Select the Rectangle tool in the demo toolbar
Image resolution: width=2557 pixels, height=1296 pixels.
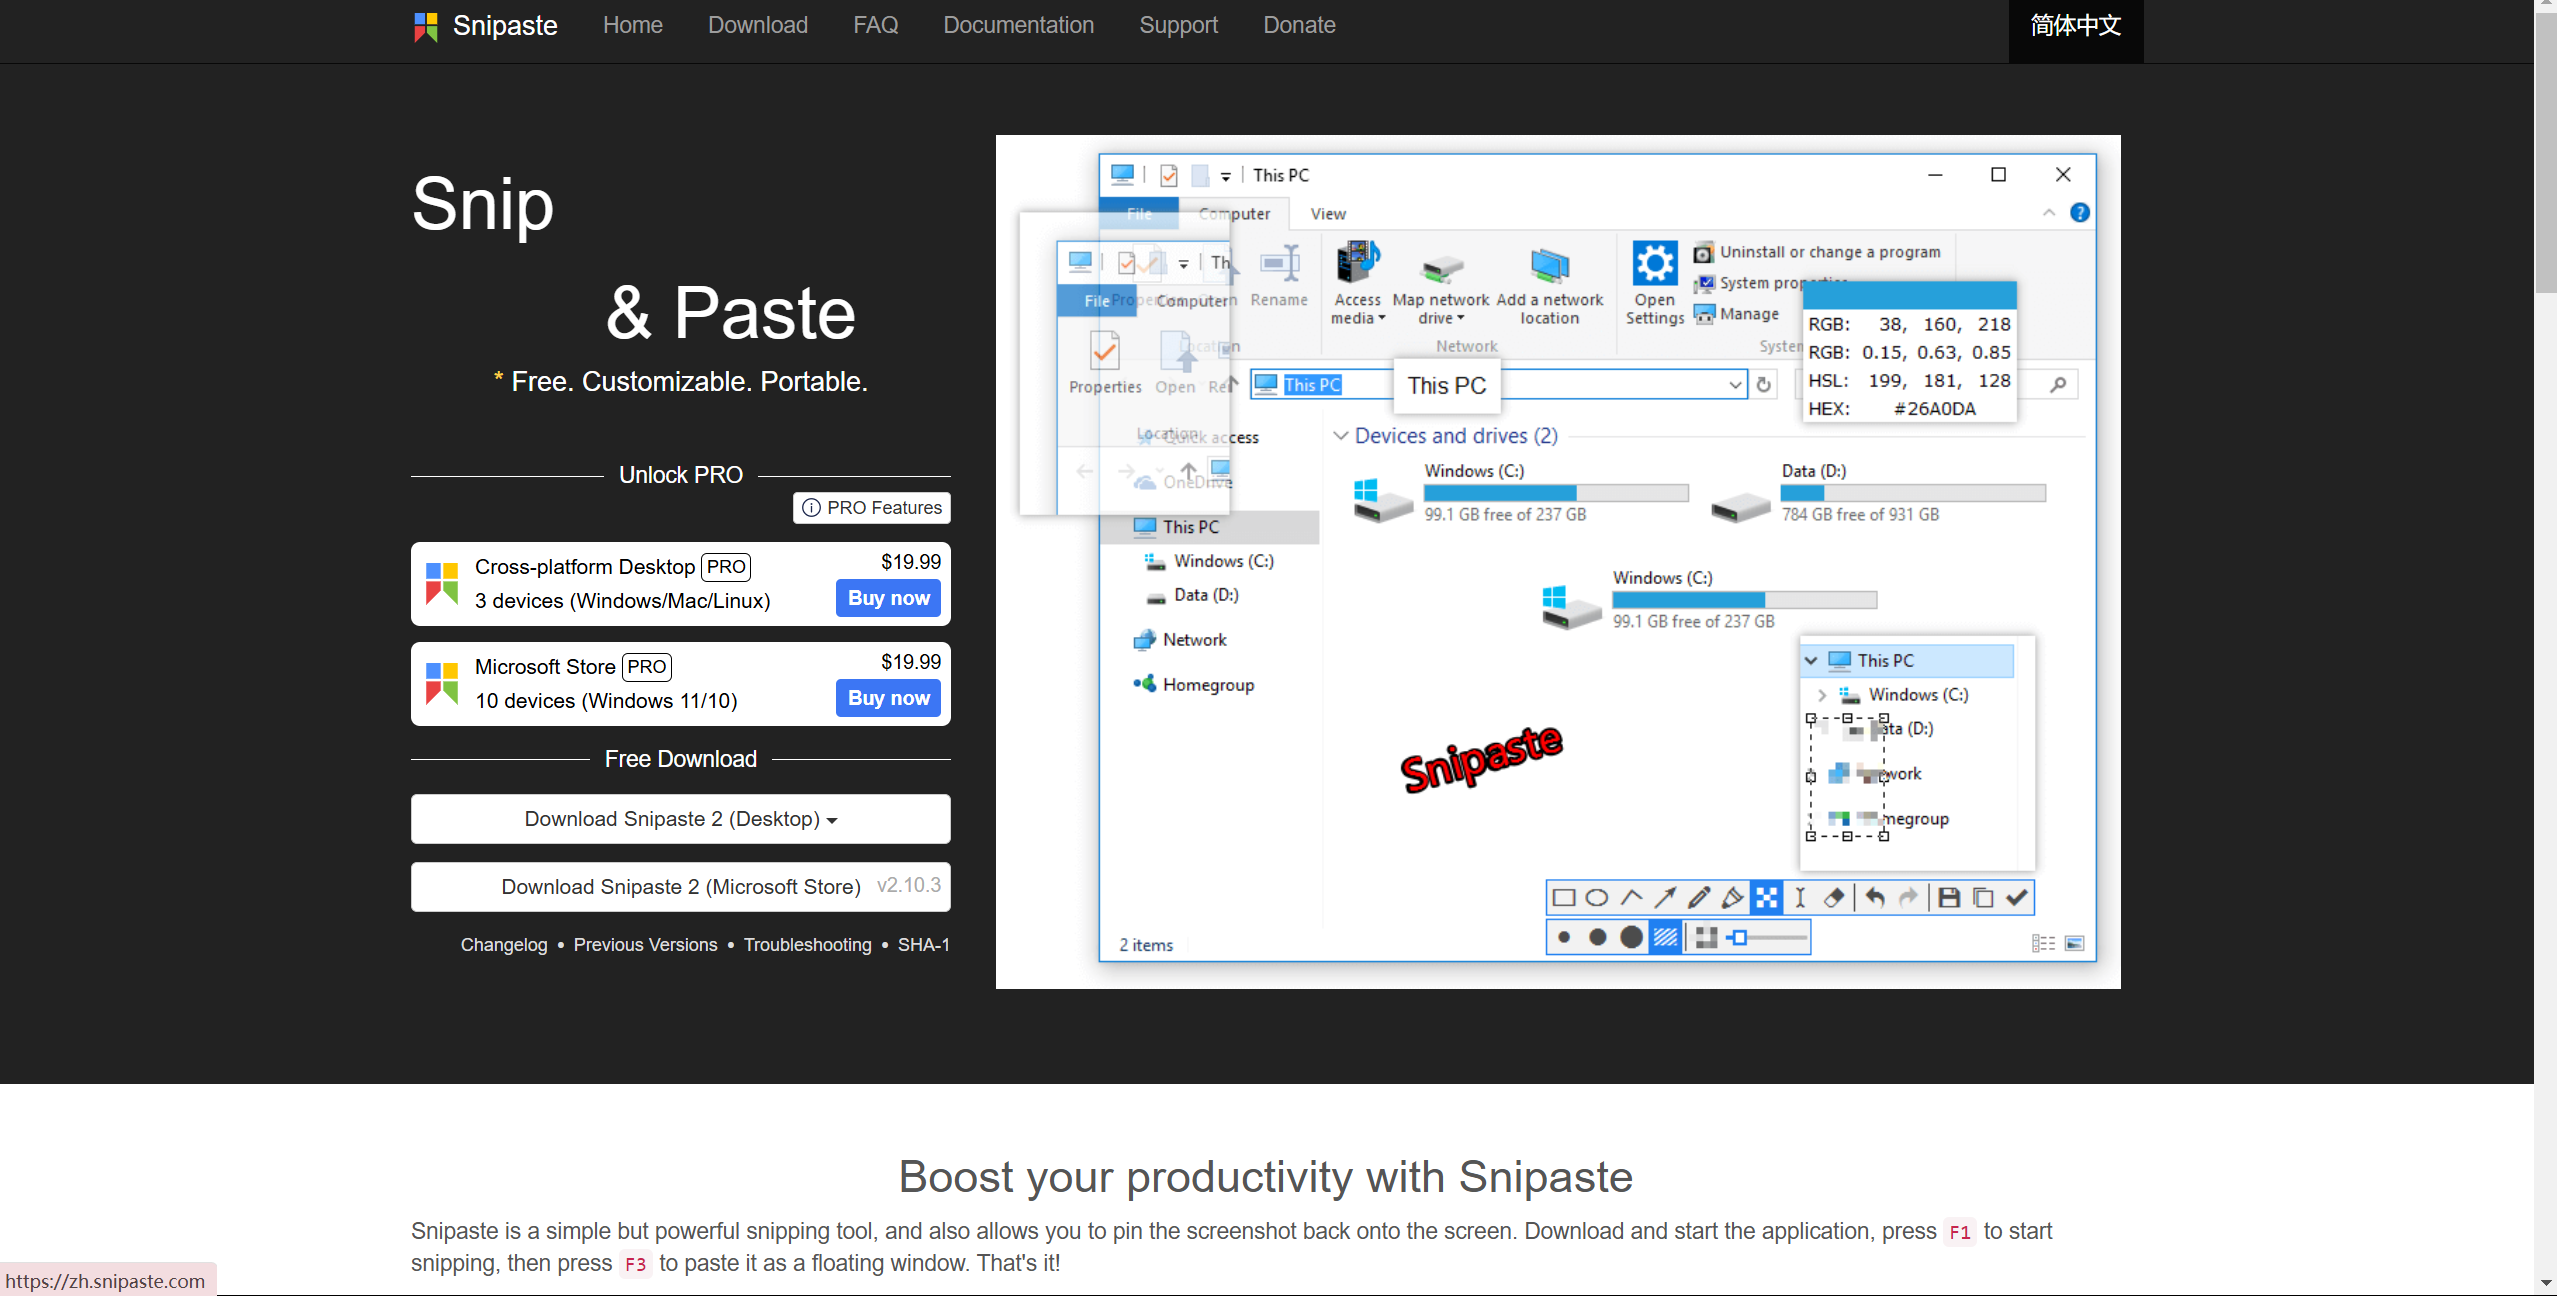click(x=1564, y=898)
